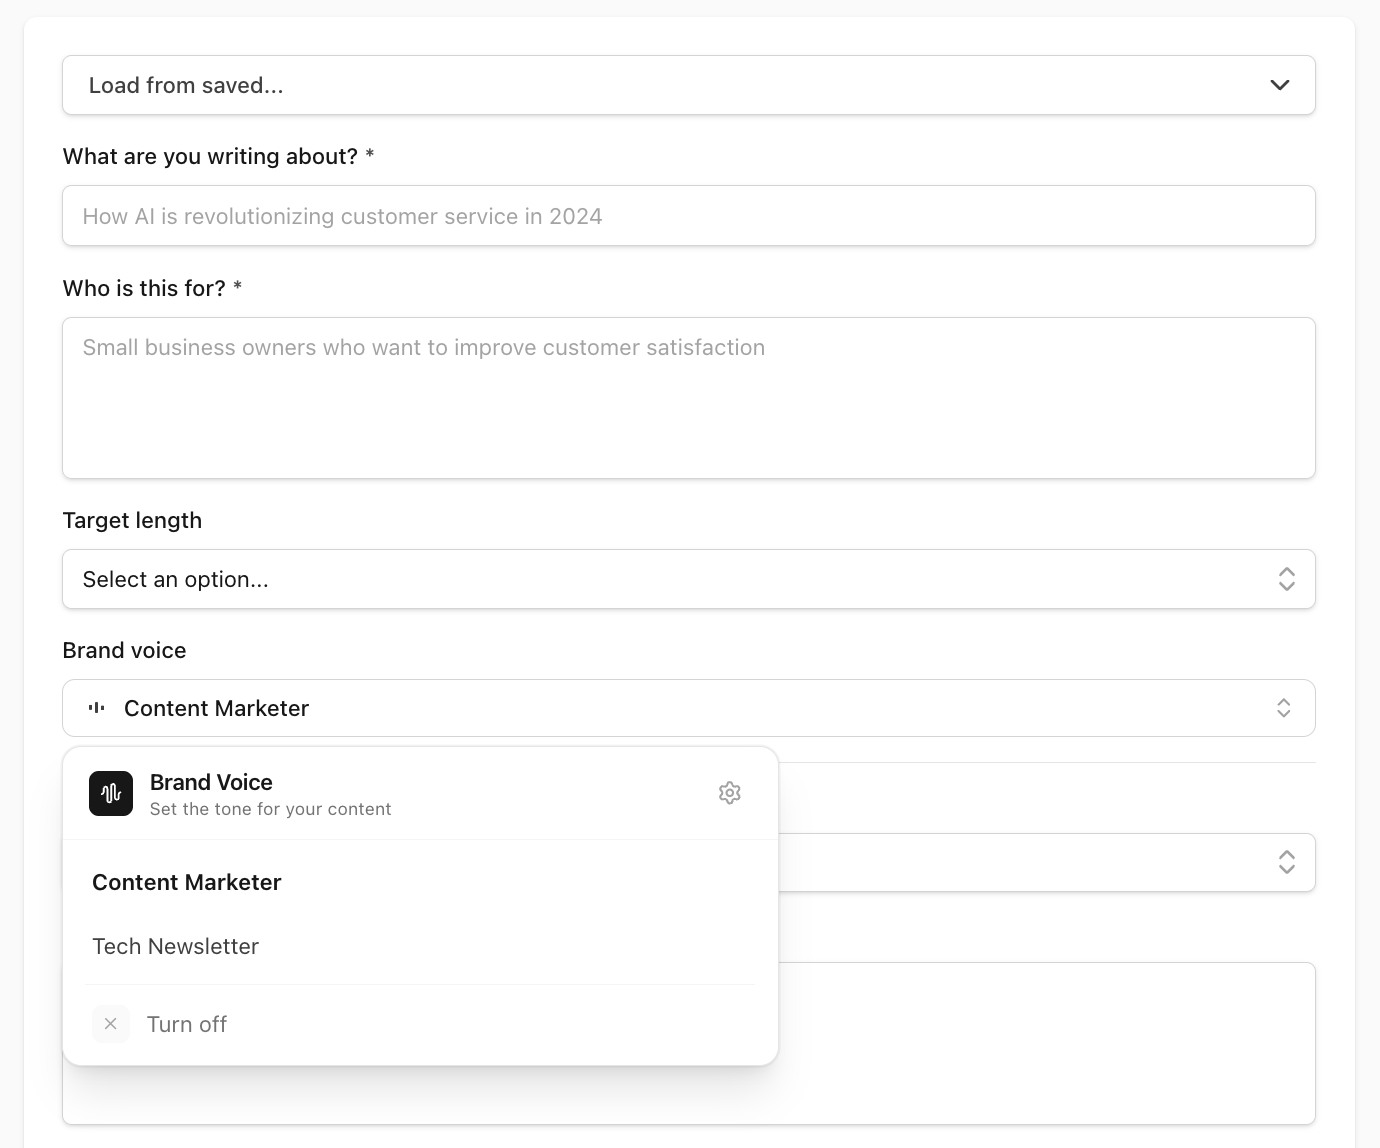Click the Select an option placeholder
This screenshot has width=1380, height=1148.
(x=175, y=579)
